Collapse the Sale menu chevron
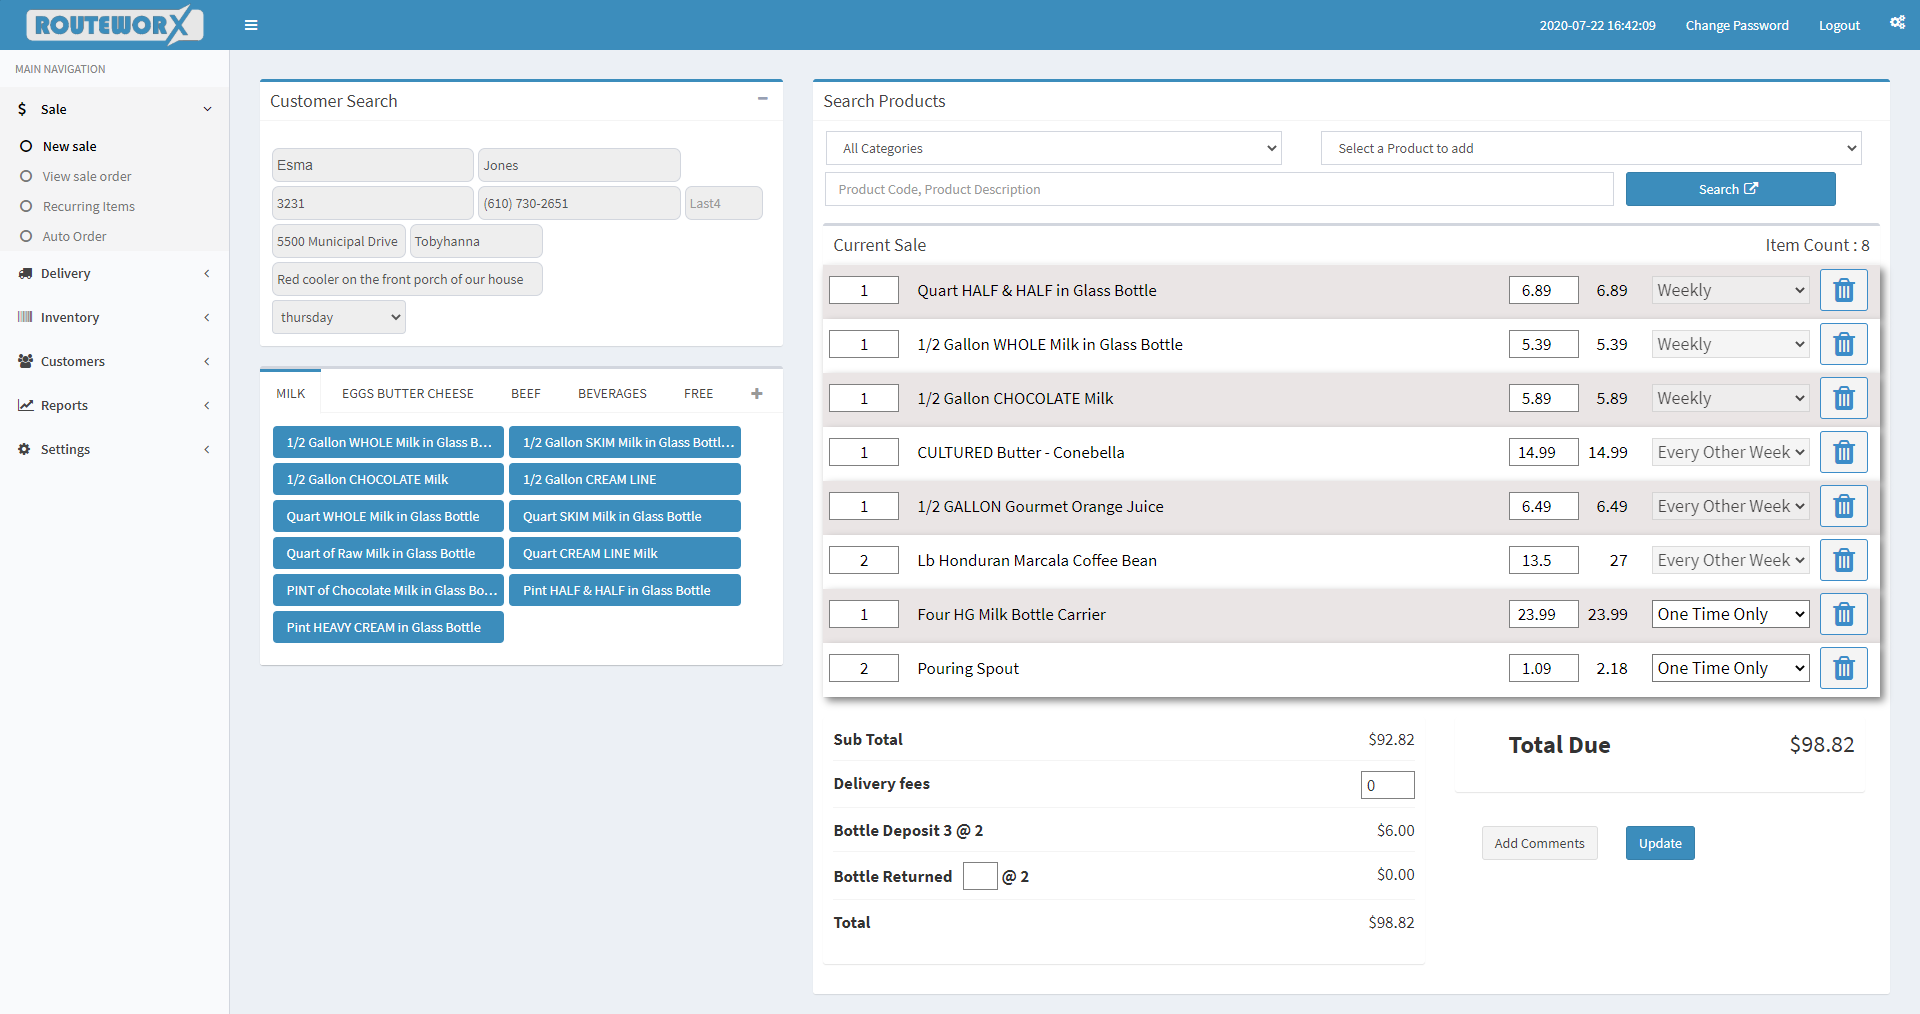 pos(207,109)
